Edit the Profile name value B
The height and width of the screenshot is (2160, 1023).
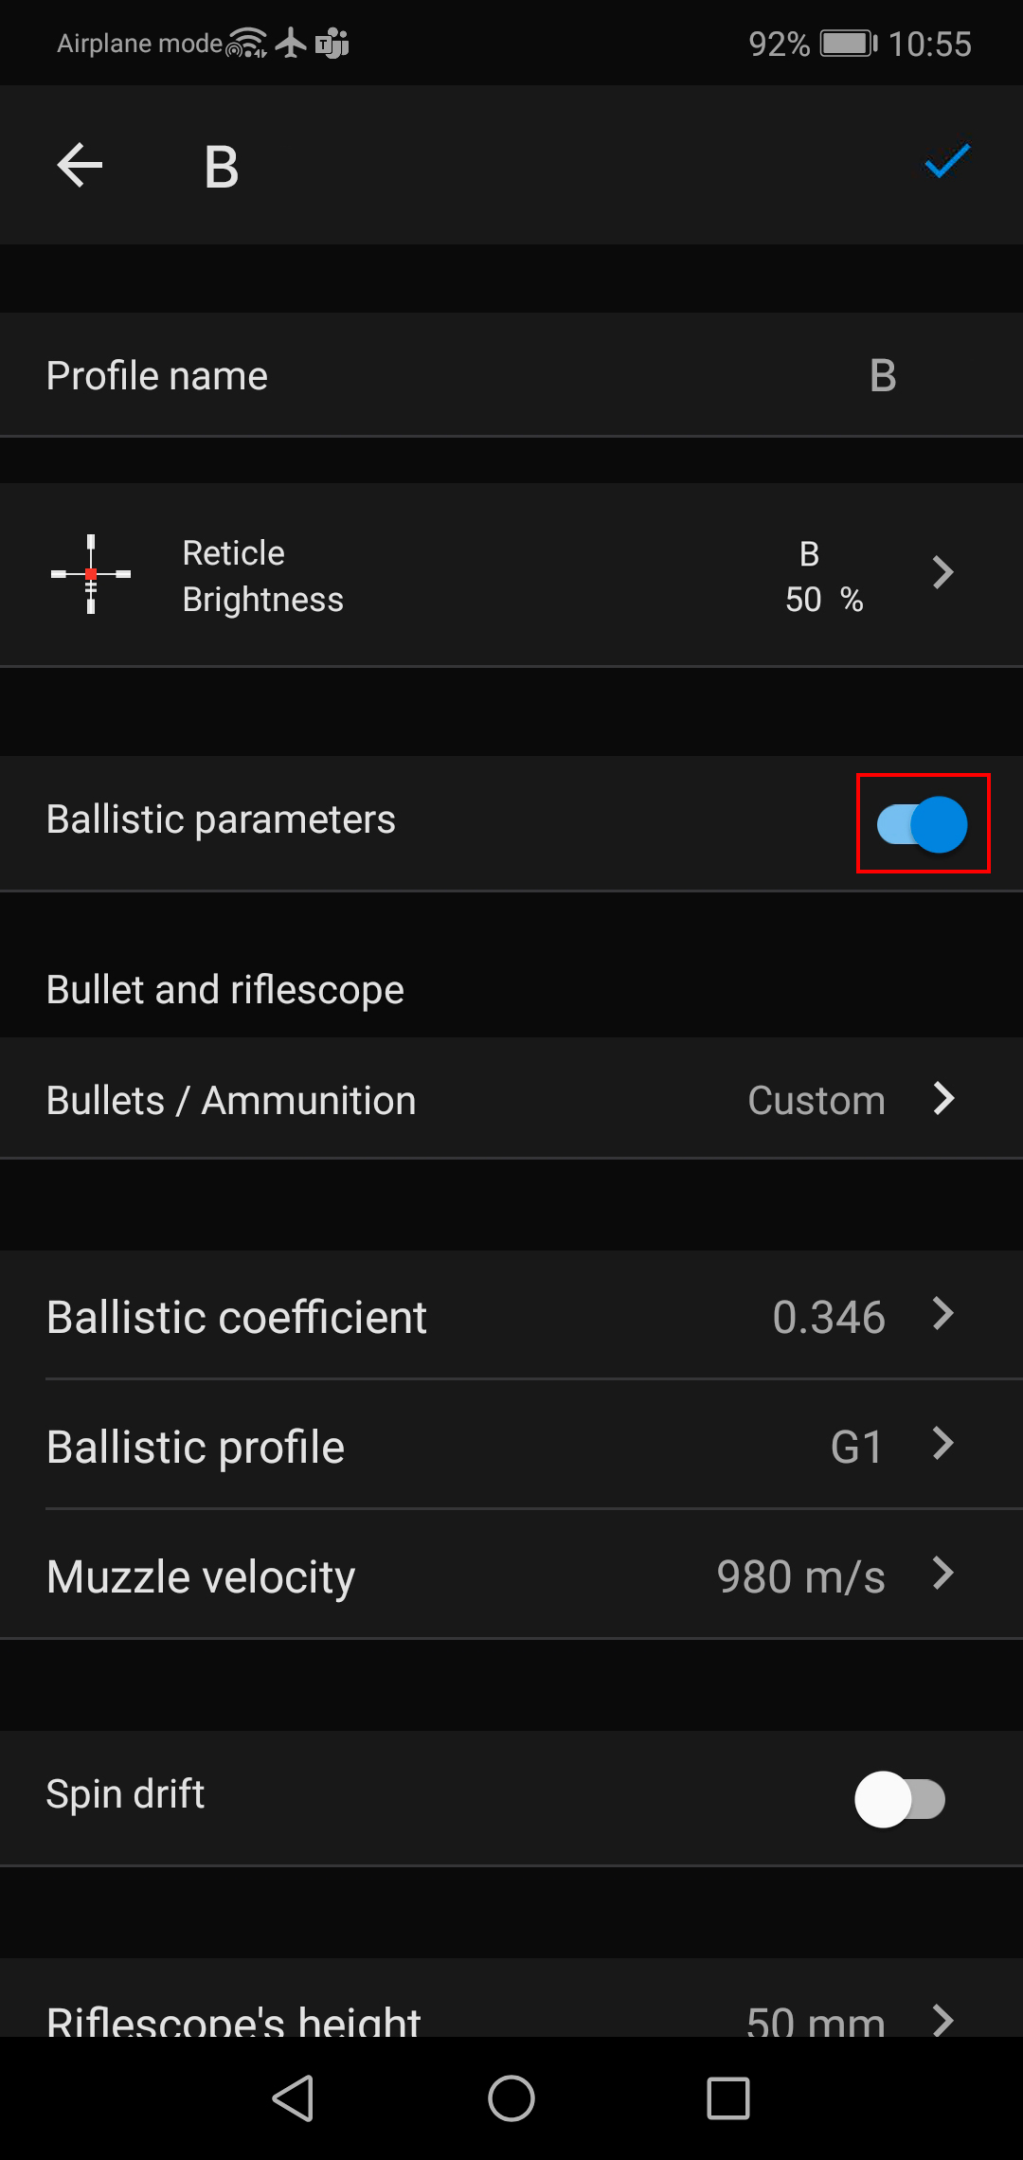pyautogui.click(x=882, y=376)
